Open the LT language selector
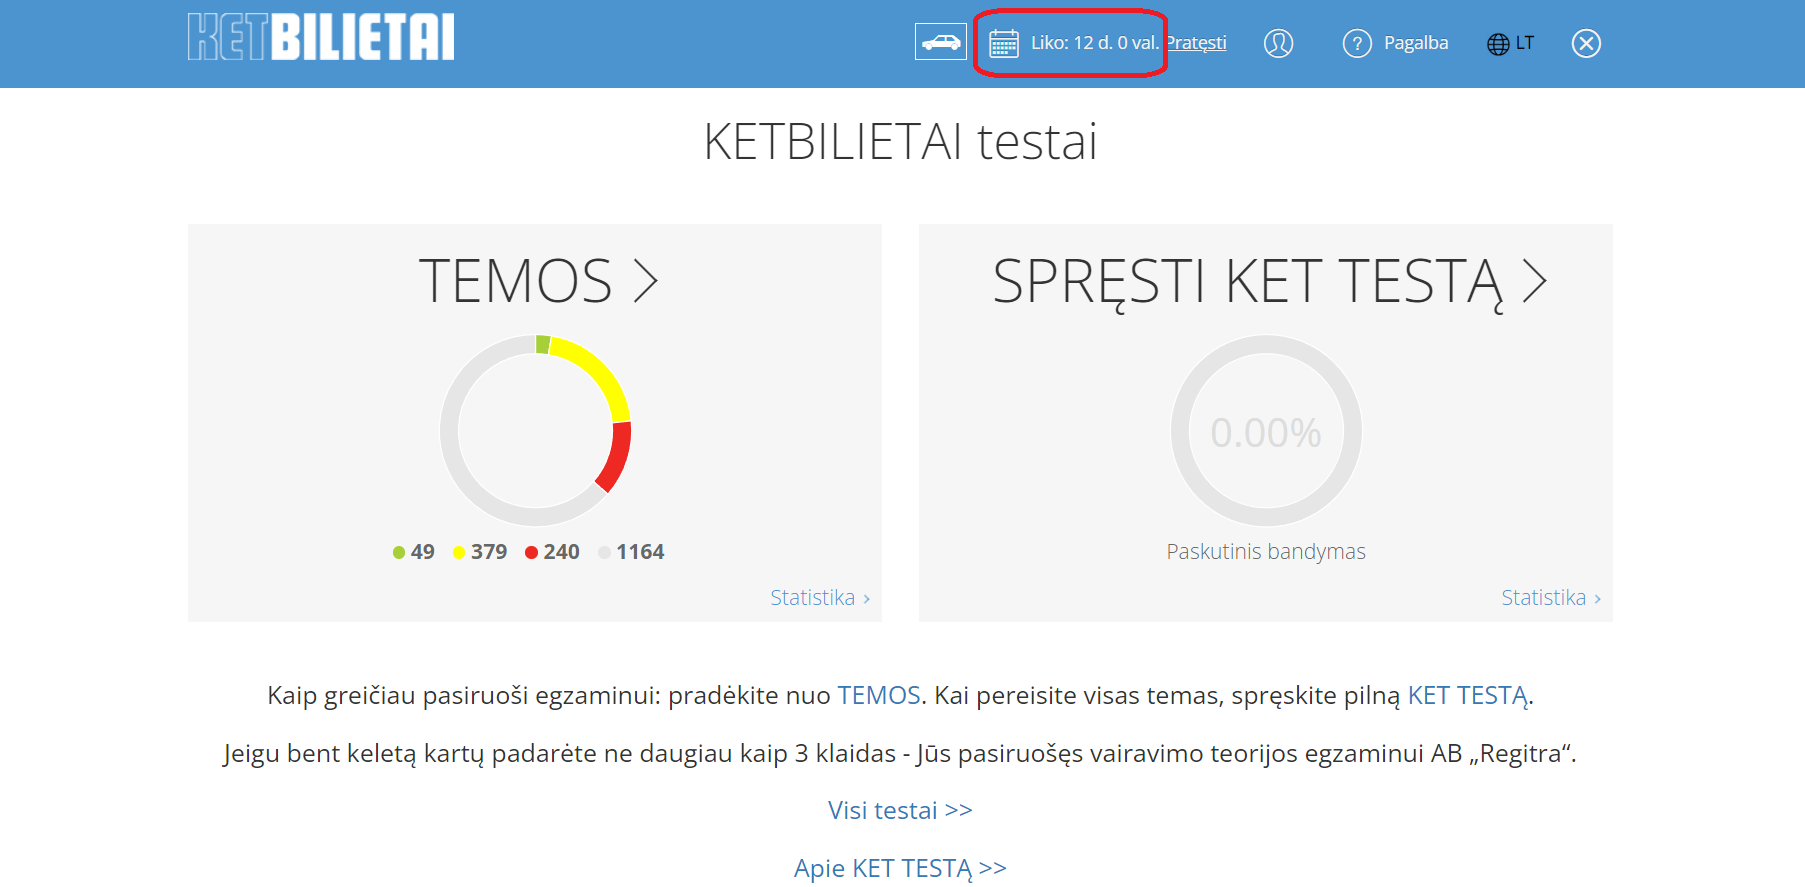The height and width of the screenshot is (887, 1805). [1524, 43]
